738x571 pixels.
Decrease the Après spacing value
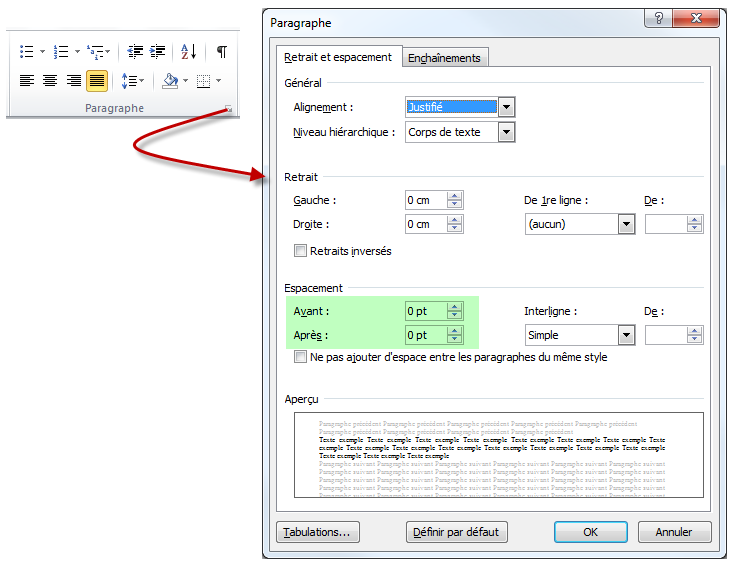click(x=454, y=340)
